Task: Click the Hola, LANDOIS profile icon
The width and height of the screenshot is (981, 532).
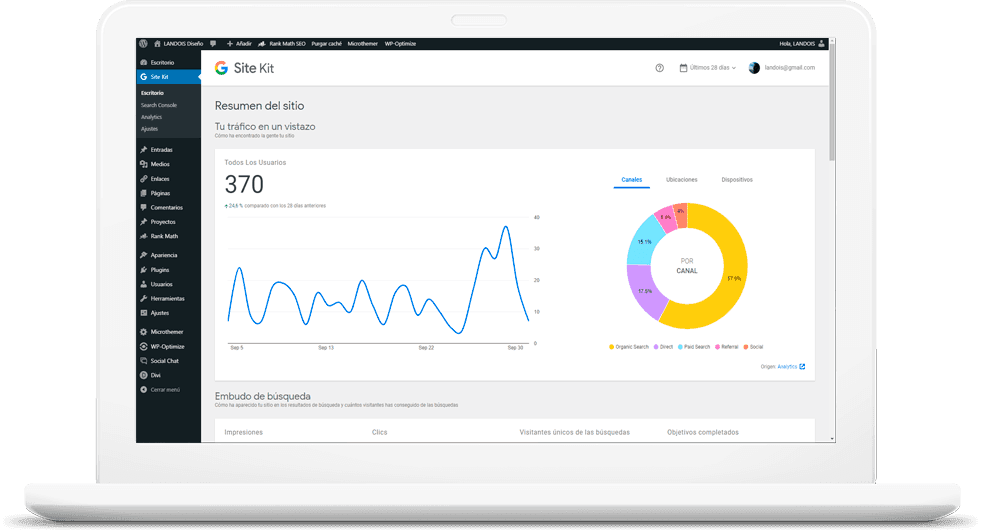Action: (x=821, y=44)
